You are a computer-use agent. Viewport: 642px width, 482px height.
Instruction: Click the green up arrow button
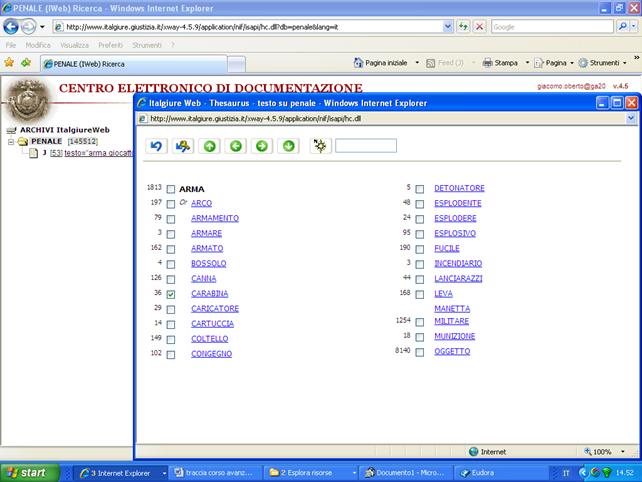(209, 146)
